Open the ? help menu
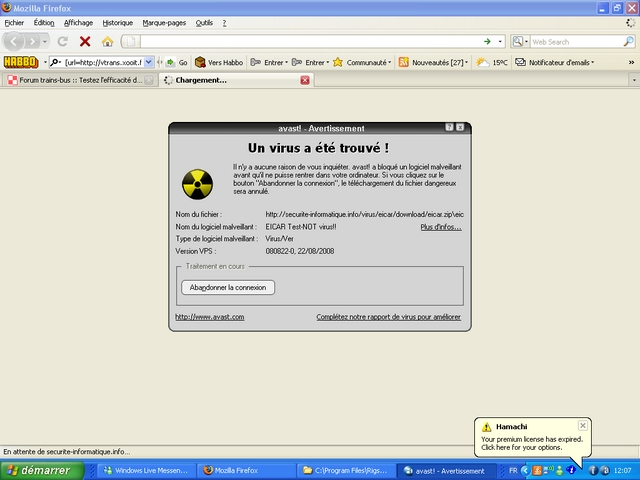 pos(224,23)
